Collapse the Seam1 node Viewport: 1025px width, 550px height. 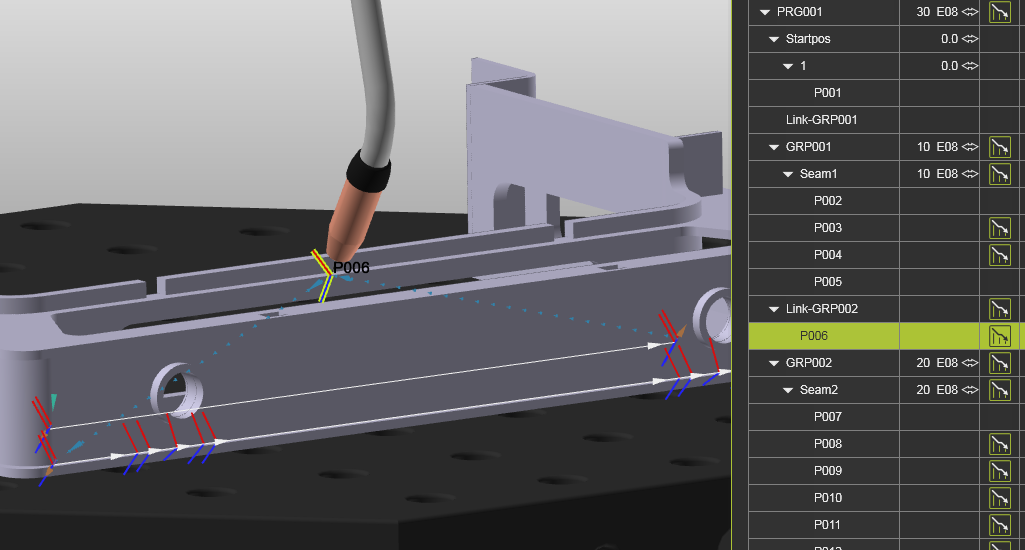tap(787, 174)
